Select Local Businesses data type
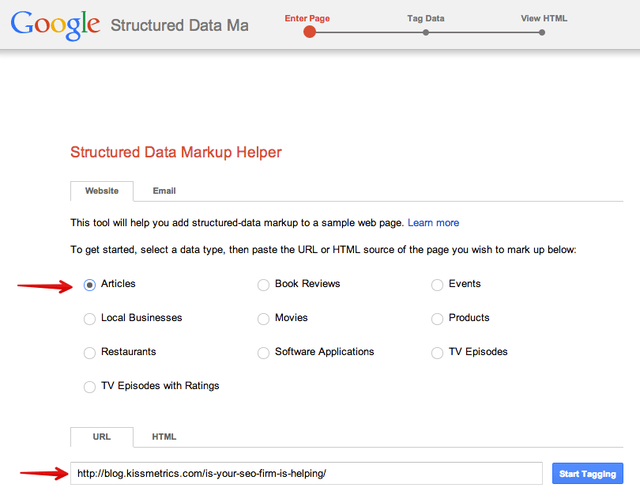640x503 pixels. pyautogui.click(x=90, y=319)
